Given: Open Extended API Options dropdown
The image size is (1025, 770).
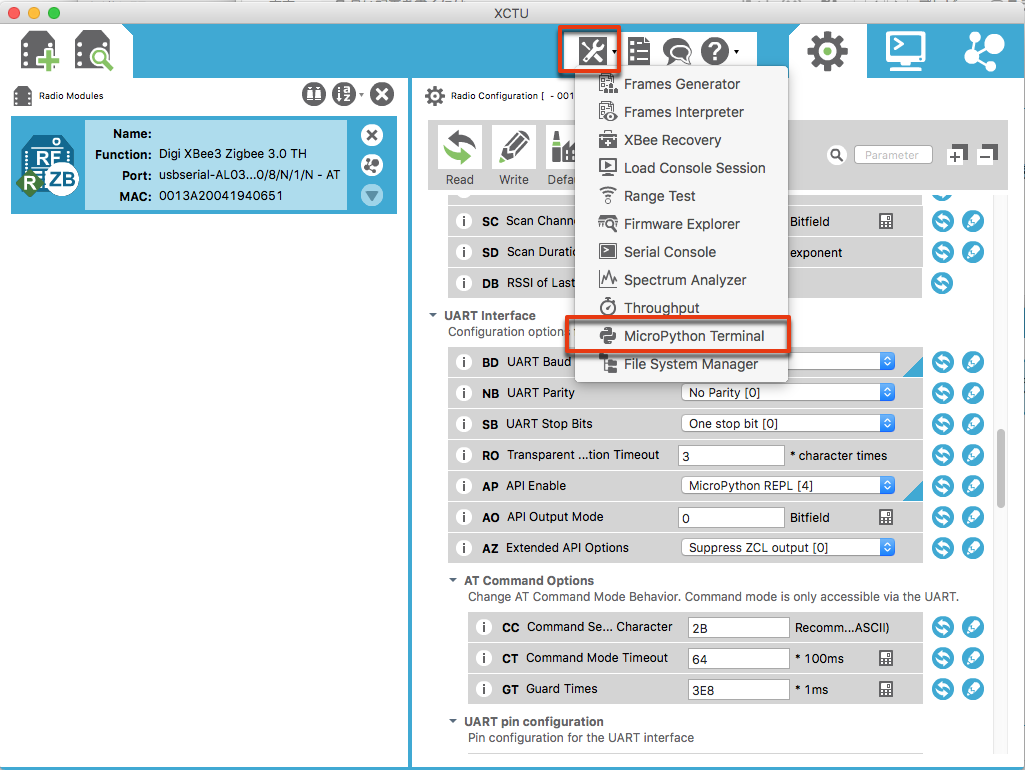Looking at the screenshot, I should (788, 548).
